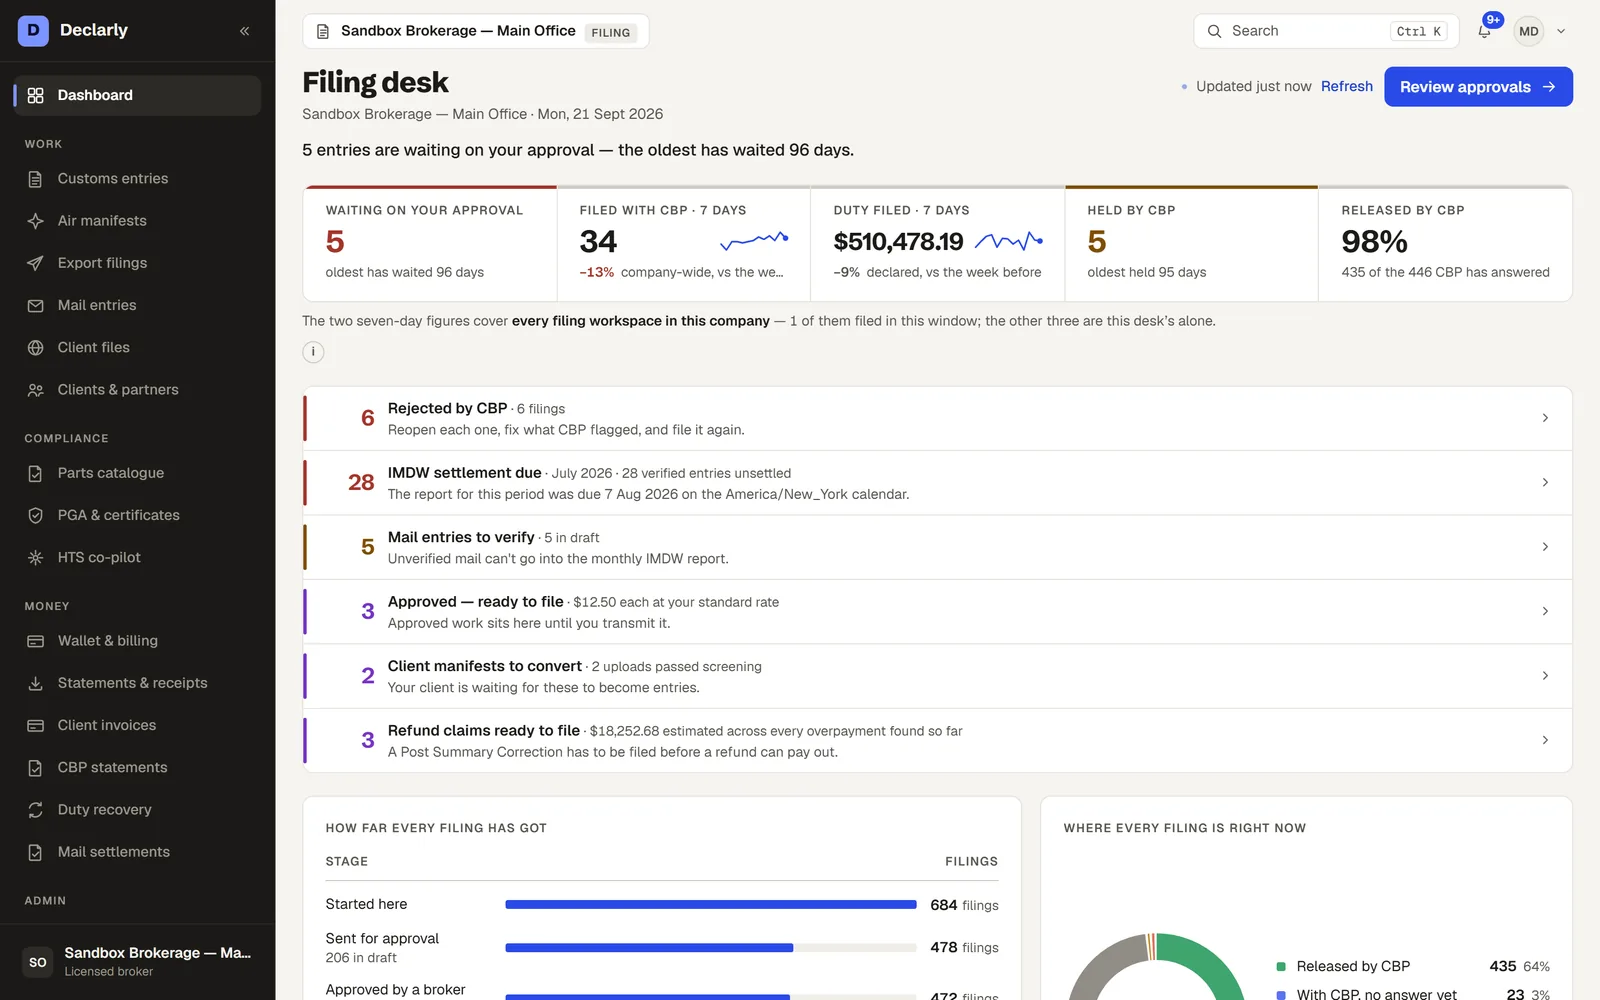Click "Licensed broker" text in sidebar footer
Screen dimensions: 1600x1000
tap(109, 972)
